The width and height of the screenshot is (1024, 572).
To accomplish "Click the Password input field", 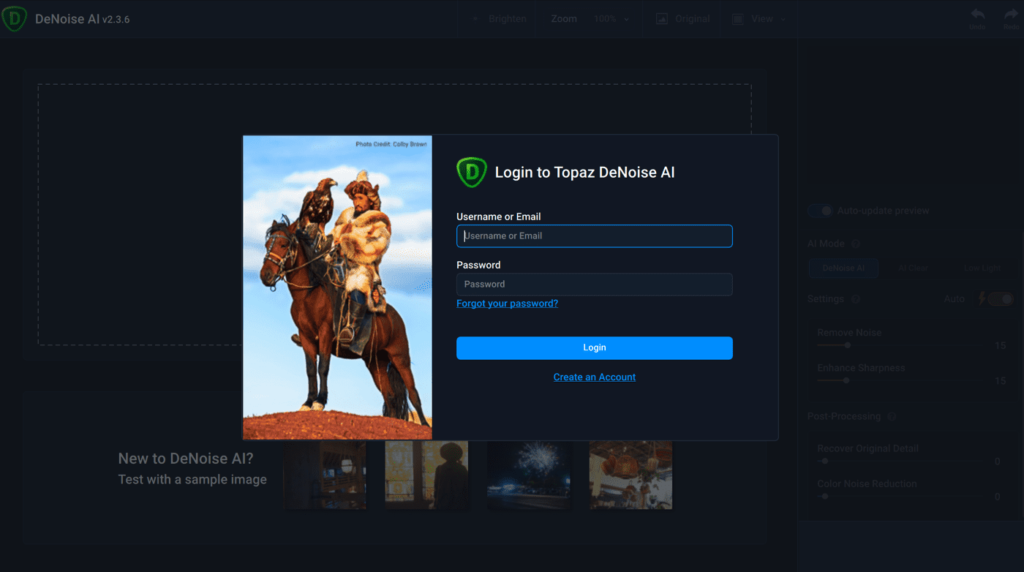I will [x=594, y=284].
